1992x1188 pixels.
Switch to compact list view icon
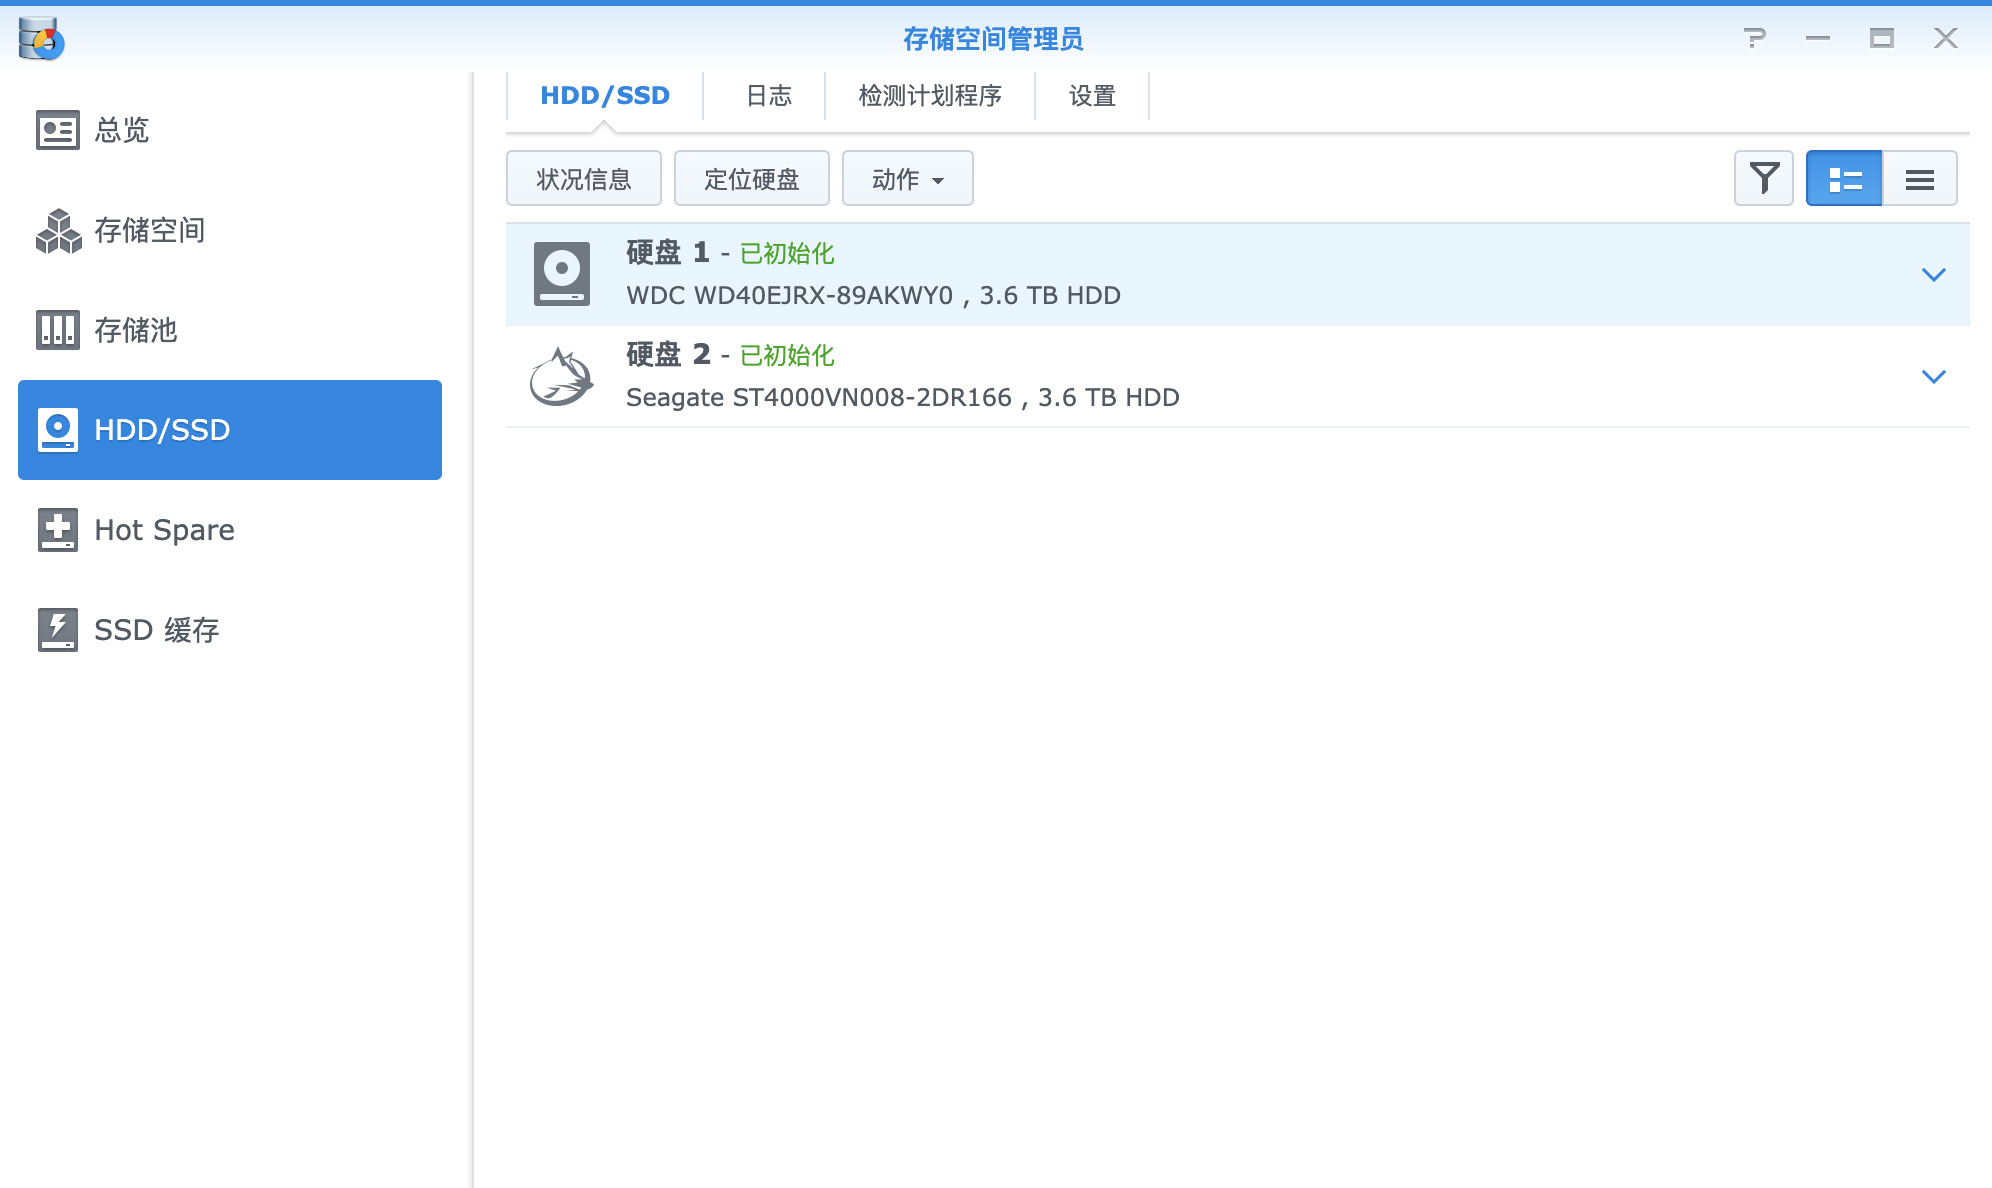(x=1920, y=178)
